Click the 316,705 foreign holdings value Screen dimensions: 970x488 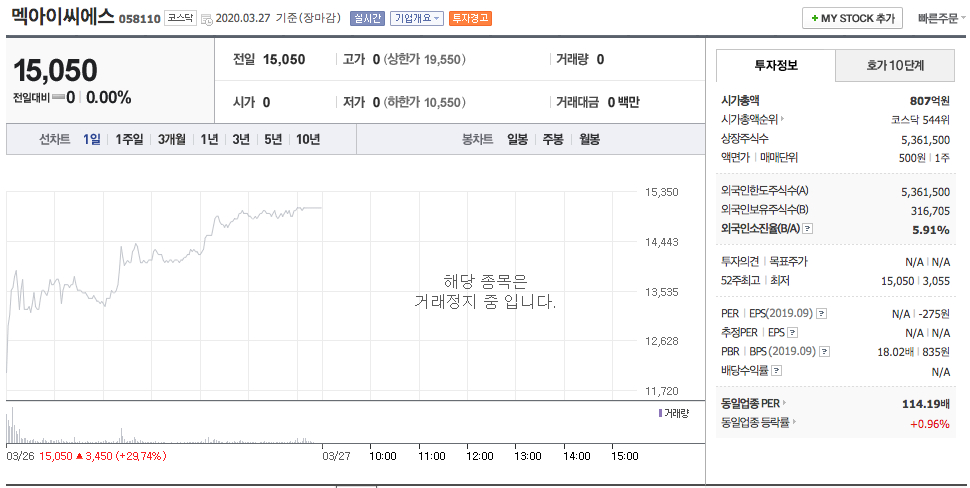point(930,211)
